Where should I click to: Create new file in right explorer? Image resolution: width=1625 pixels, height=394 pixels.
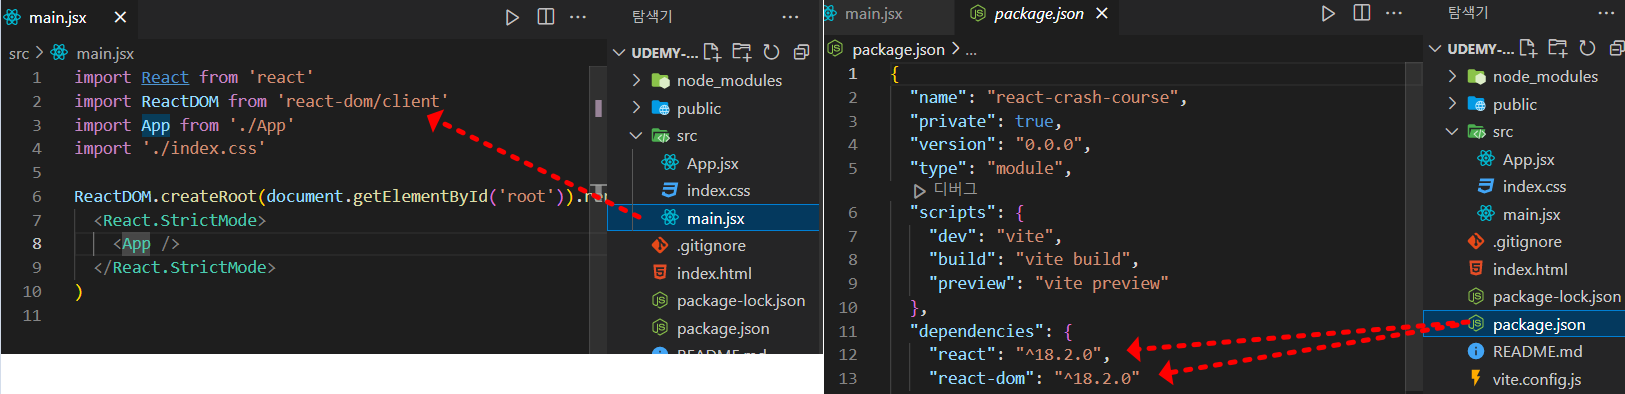point(1528,48)
